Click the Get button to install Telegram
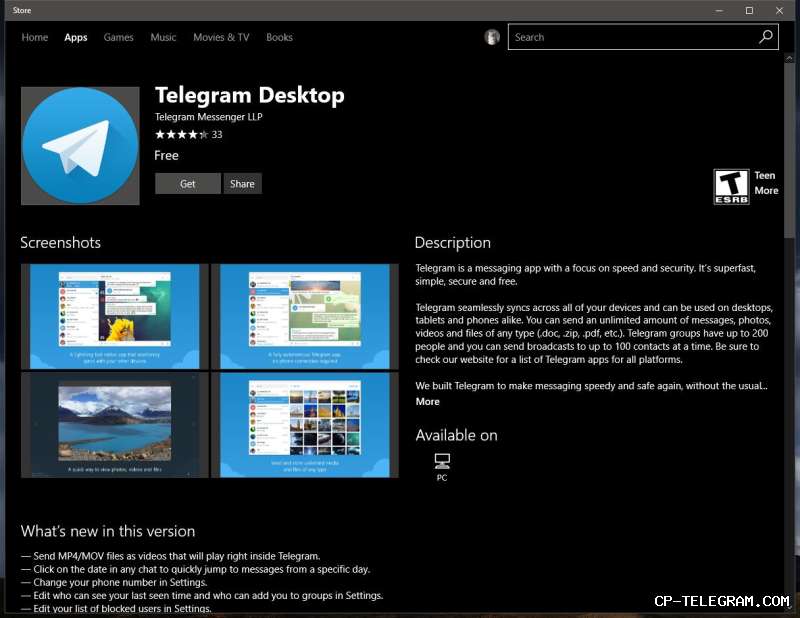This screenshot has height=618, width=800. pyautogui.click(x=187, y=183)
